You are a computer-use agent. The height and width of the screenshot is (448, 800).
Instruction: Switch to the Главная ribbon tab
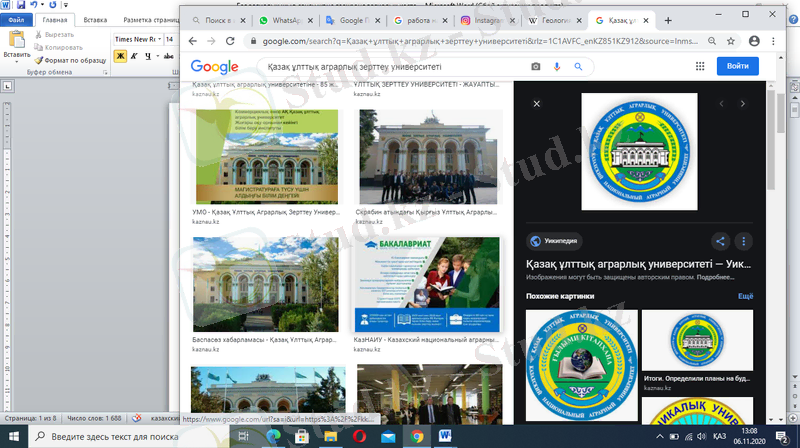point(55,20)
